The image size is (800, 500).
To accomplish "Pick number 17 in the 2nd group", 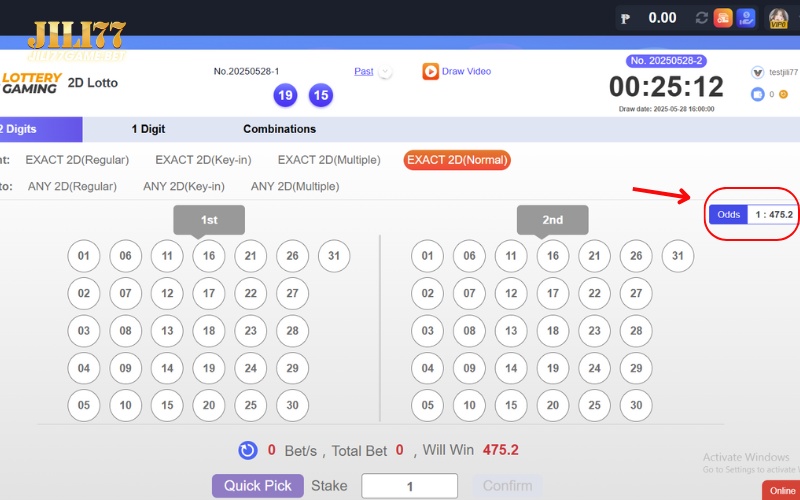I will [553, 293].
